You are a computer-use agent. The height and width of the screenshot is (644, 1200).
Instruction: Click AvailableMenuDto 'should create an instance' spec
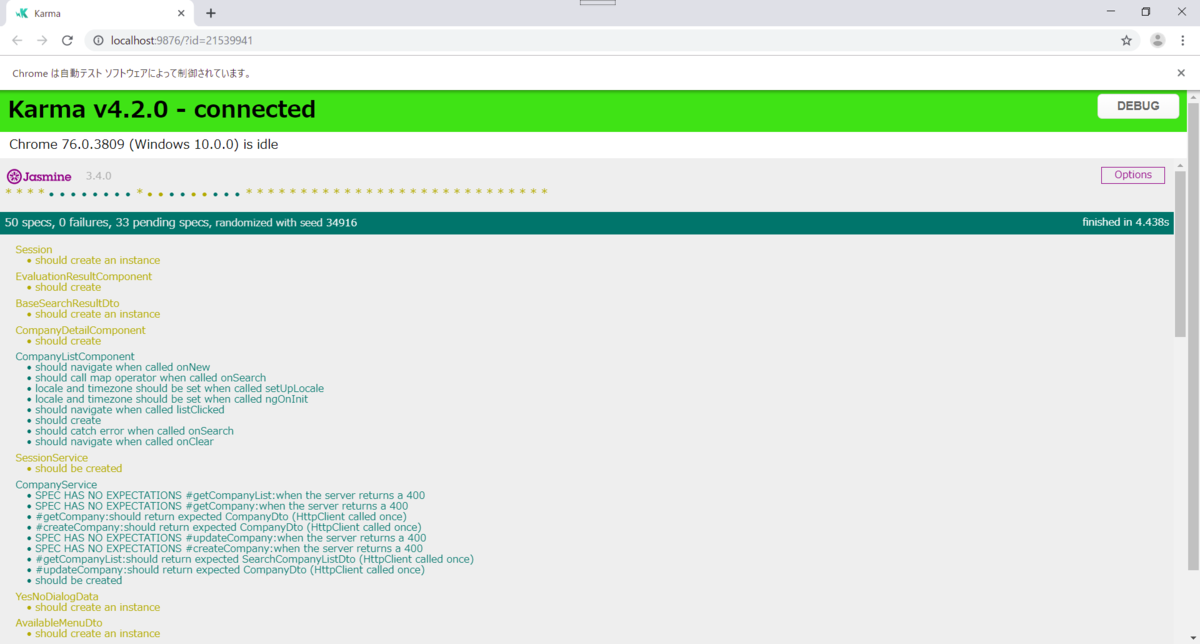[x=98, y=634]
